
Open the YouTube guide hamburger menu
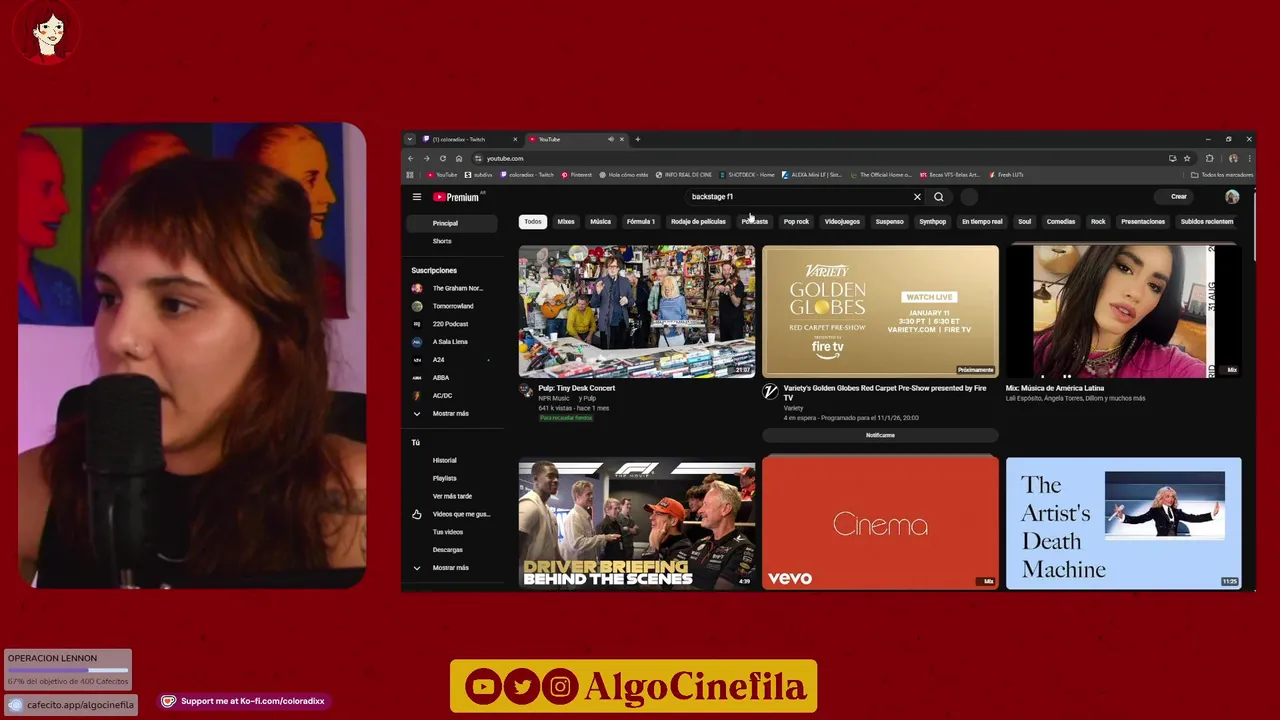click(x=417, y=197)
